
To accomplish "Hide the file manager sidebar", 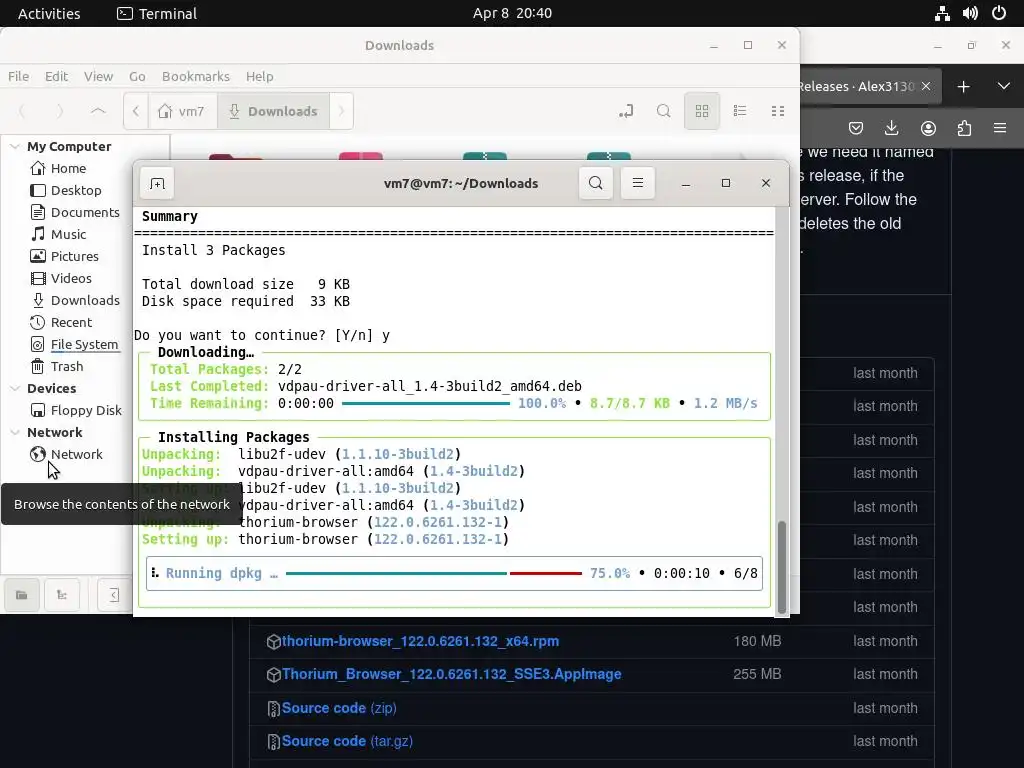I will (x=114, y=595).
